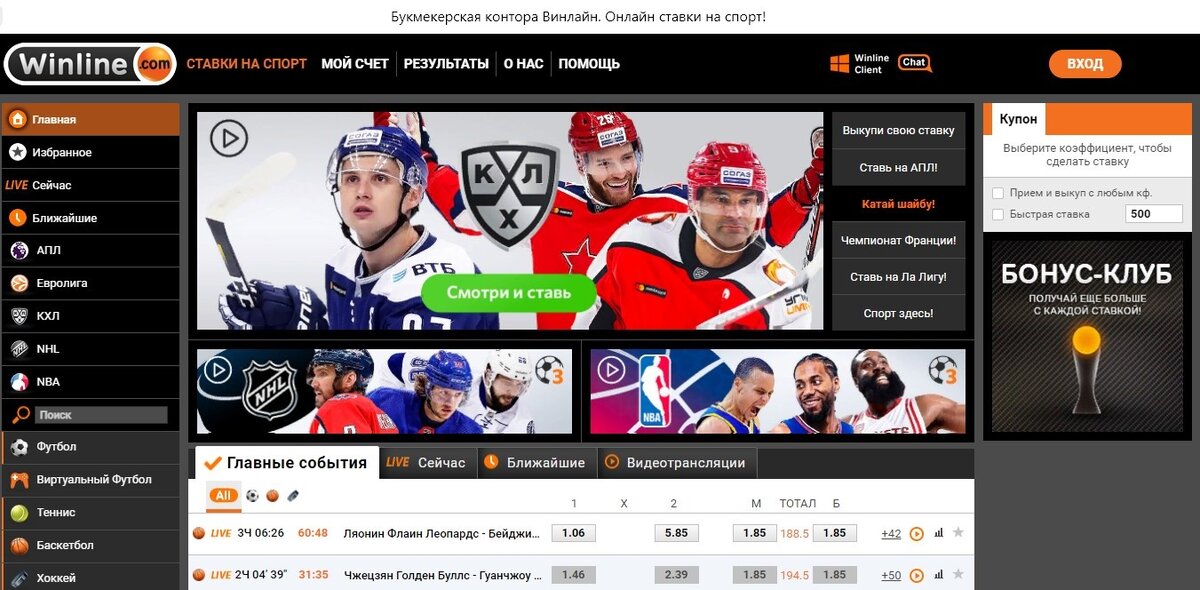This screenshot has width=1200, height=590.
Task: Open the statistics bar-chart icon in the first match row
Action: 938,533
